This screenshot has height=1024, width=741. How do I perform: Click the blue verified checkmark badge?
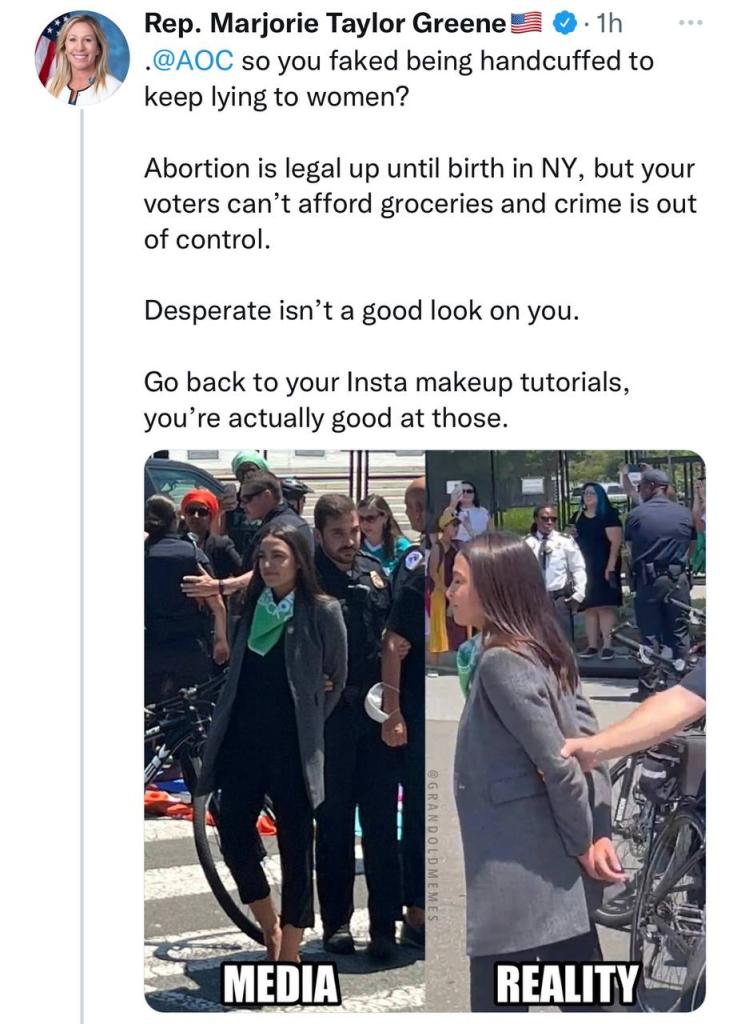[566, 22]
